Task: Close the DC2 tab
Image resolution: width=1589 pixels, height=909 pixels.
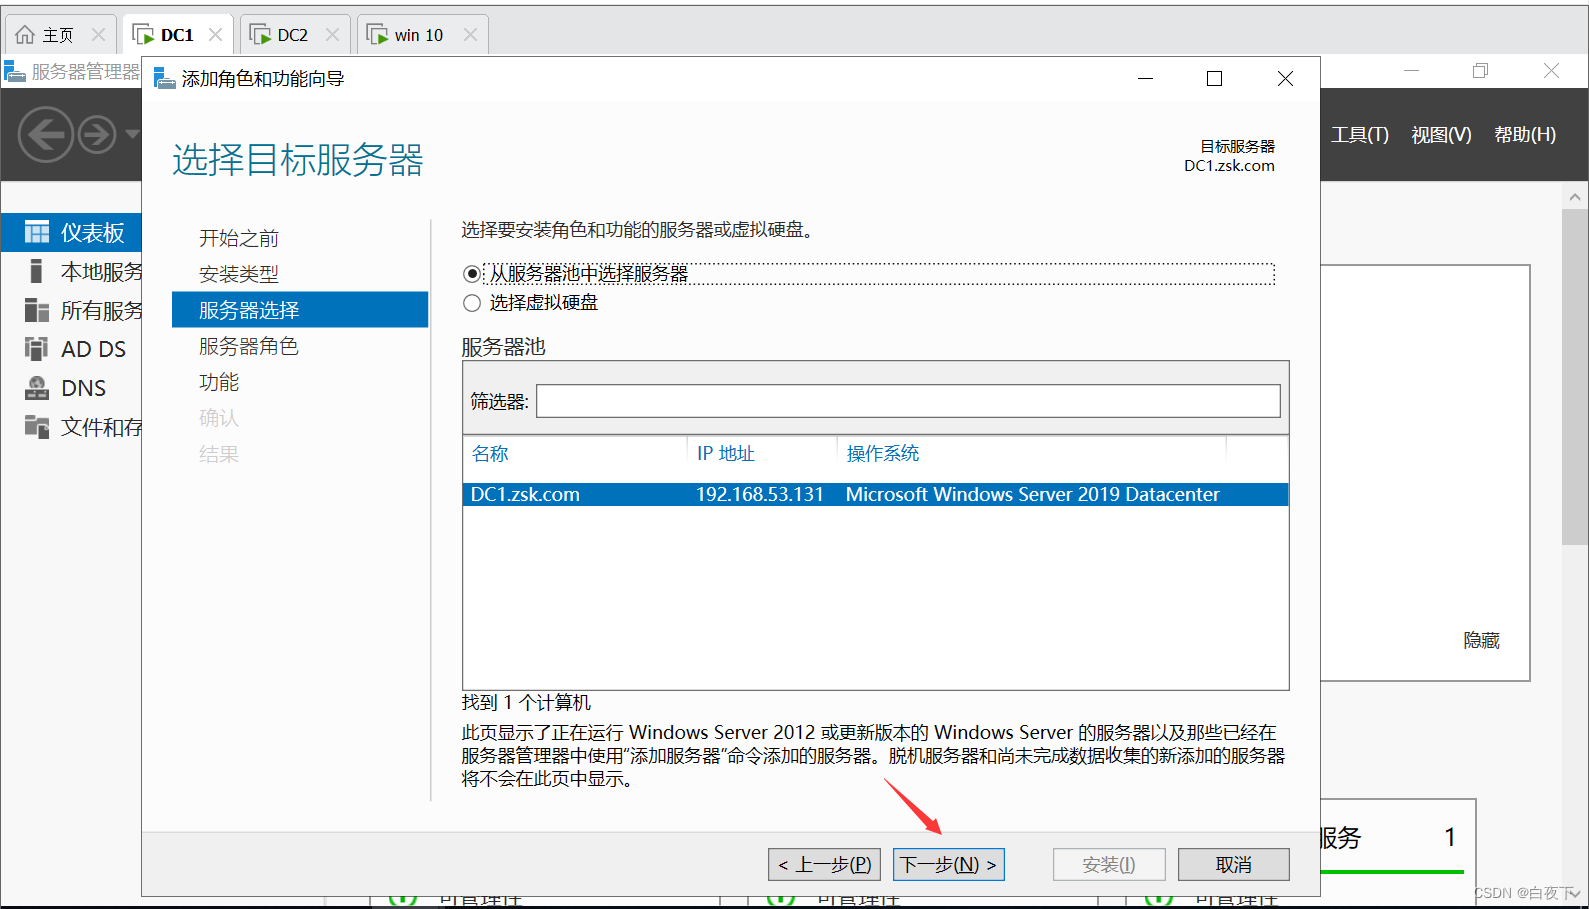Action: pos(332,35)
